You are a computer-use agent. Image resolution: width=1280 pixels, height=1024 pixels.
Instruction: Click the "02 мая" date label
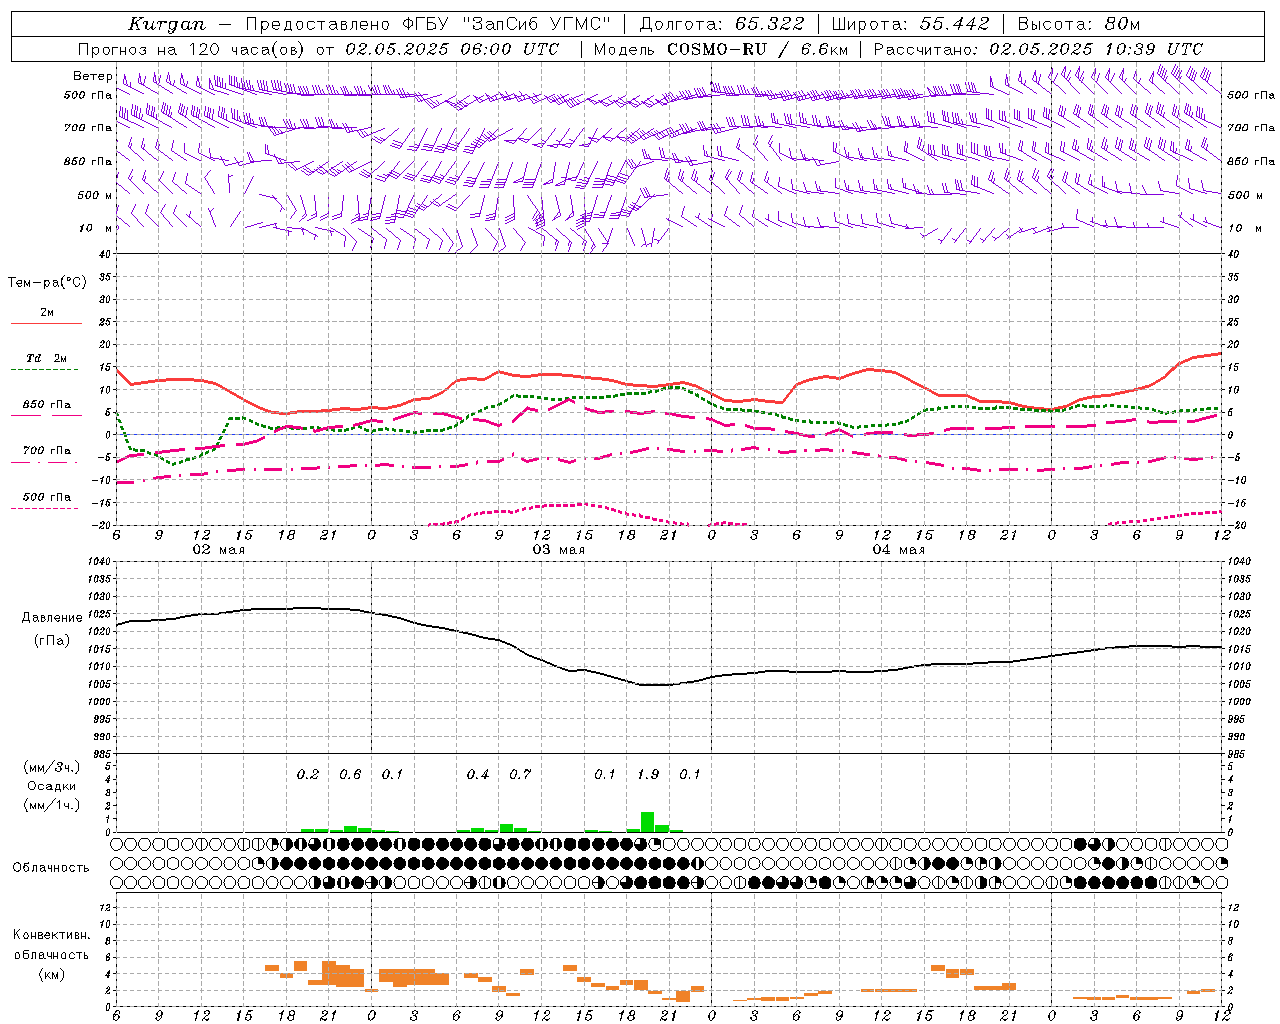click(x=218, y=550)
